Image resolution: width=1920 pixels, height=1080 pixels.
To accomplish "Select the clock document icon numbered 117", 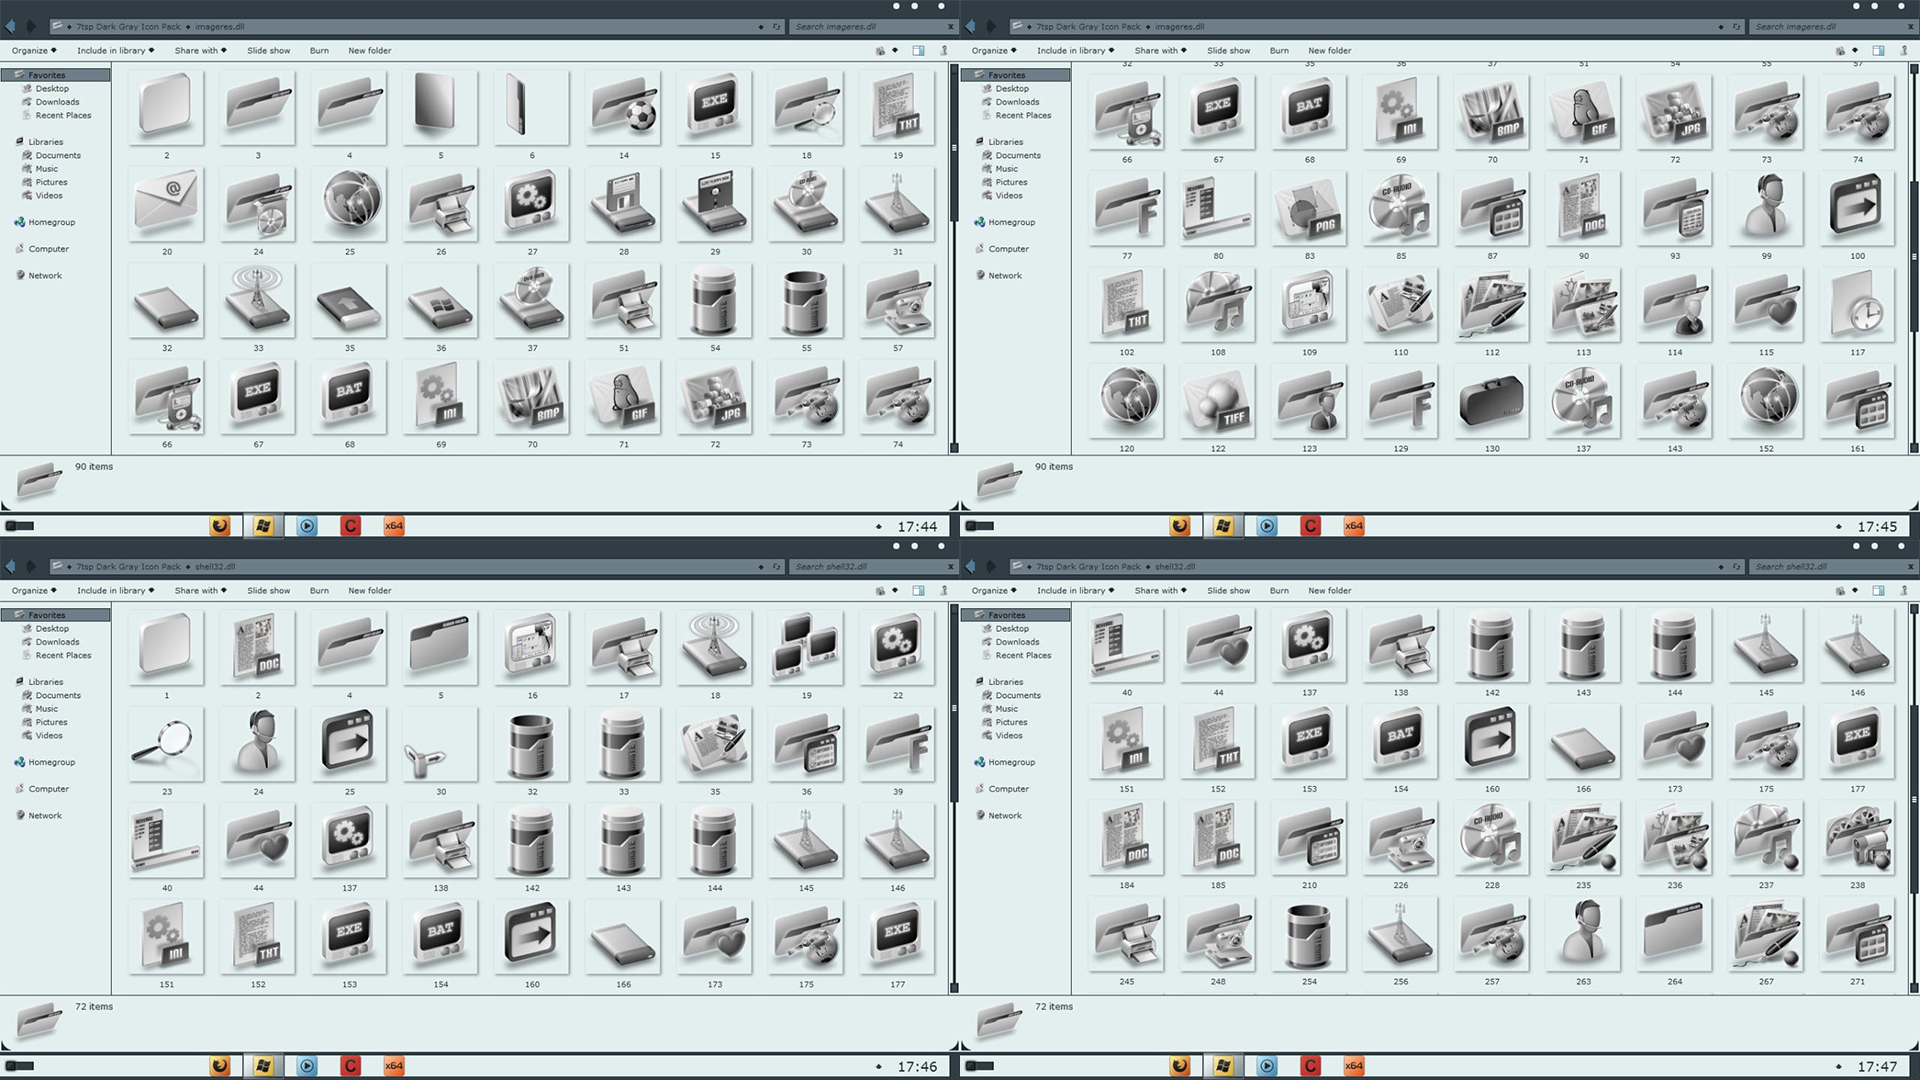I will pyautogui.click(x=1857, y=305).
